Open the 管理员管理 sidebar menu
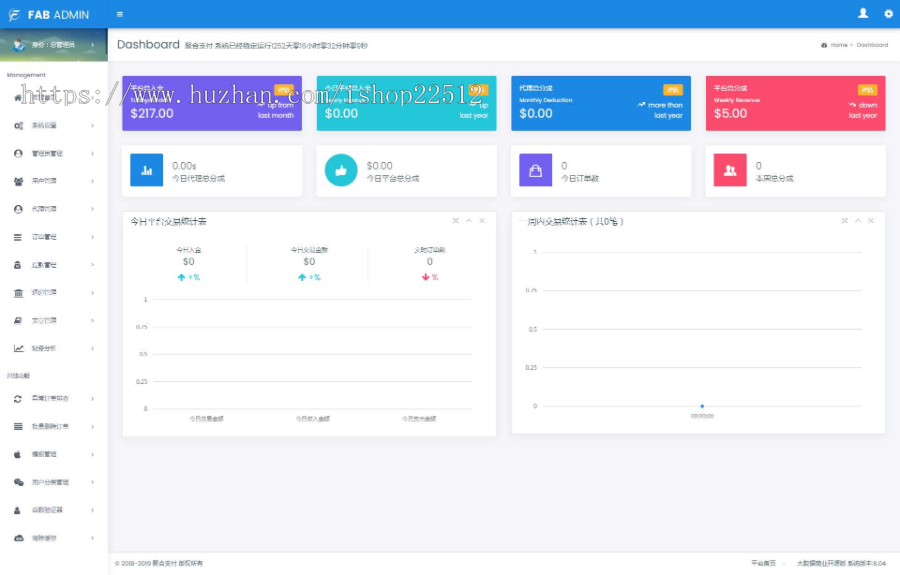The image size is (900, 575). coord(54,153)
